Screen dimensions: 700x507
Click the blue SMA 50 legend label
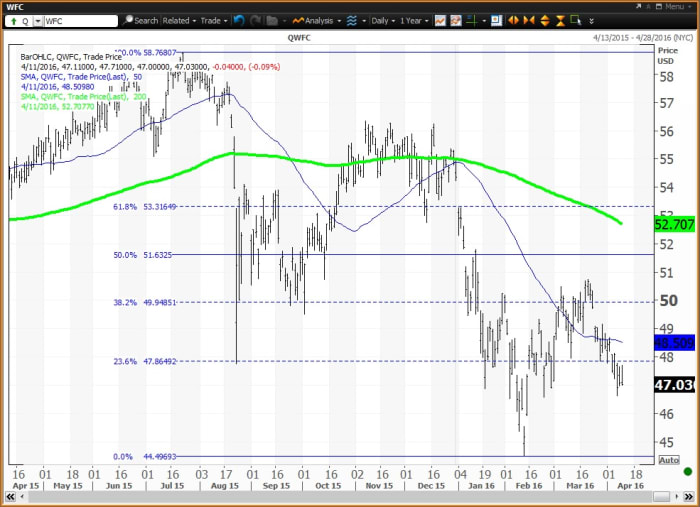[x=81, y=77]
